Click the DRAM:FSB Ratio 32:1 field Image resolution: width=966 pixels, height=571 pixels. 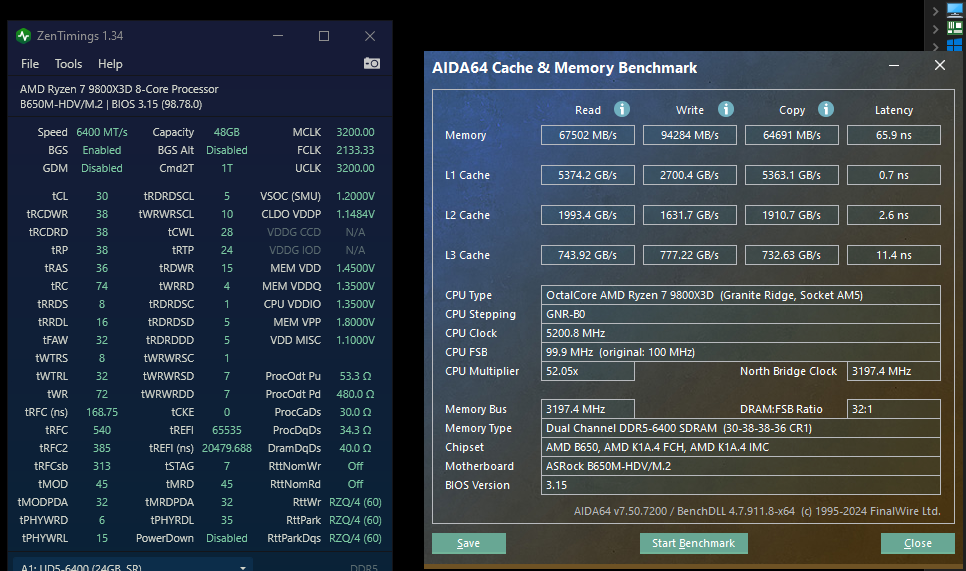(894, 409)
